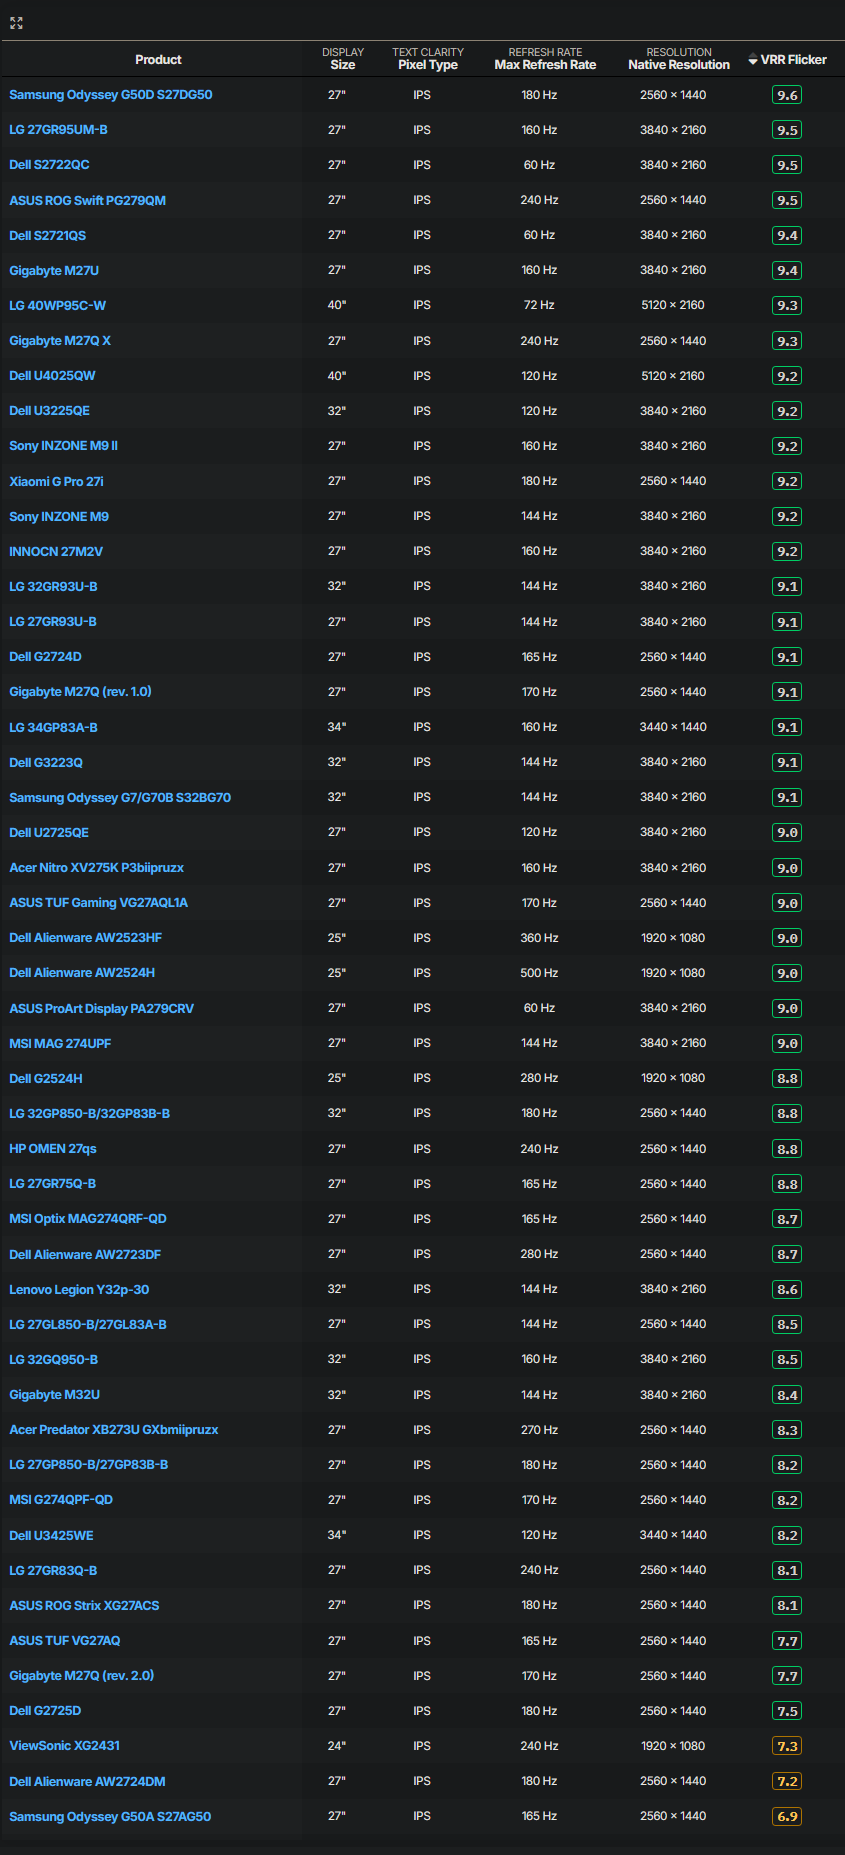Screen dimensions: 845x1855
Task: Open Dell G3223Q product link
Action: (x=46, y=762)
